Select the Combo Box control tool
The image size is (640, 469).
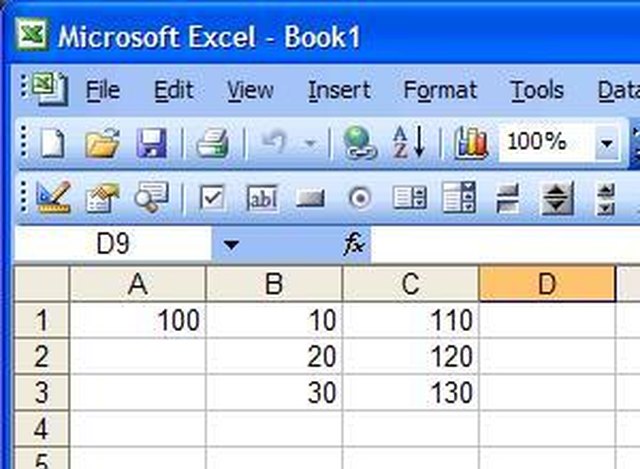point(459,198)
